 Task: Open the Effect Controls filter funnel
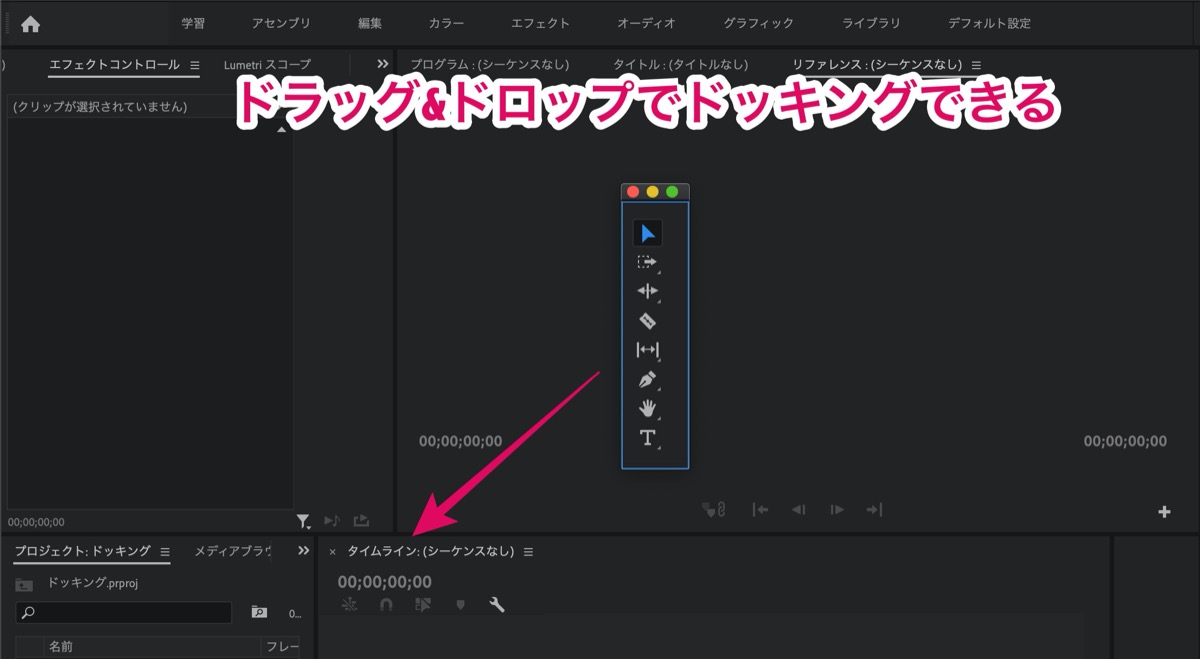[x=303, y=521]
